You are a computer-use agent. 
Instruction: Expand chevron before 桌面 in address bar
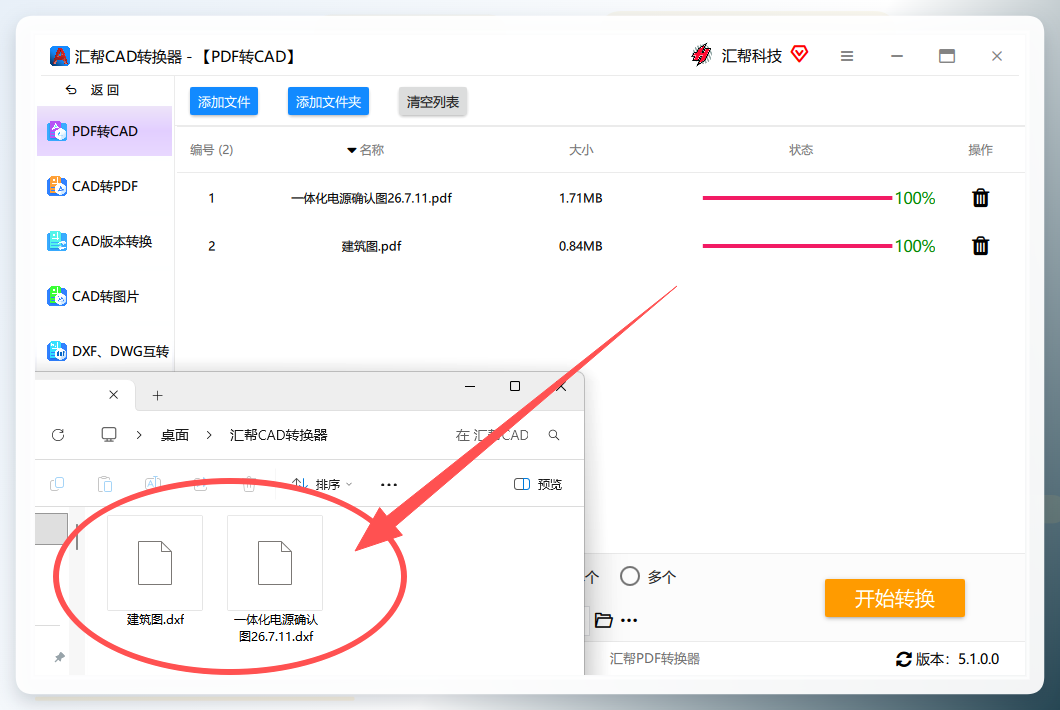coord(139,435)
